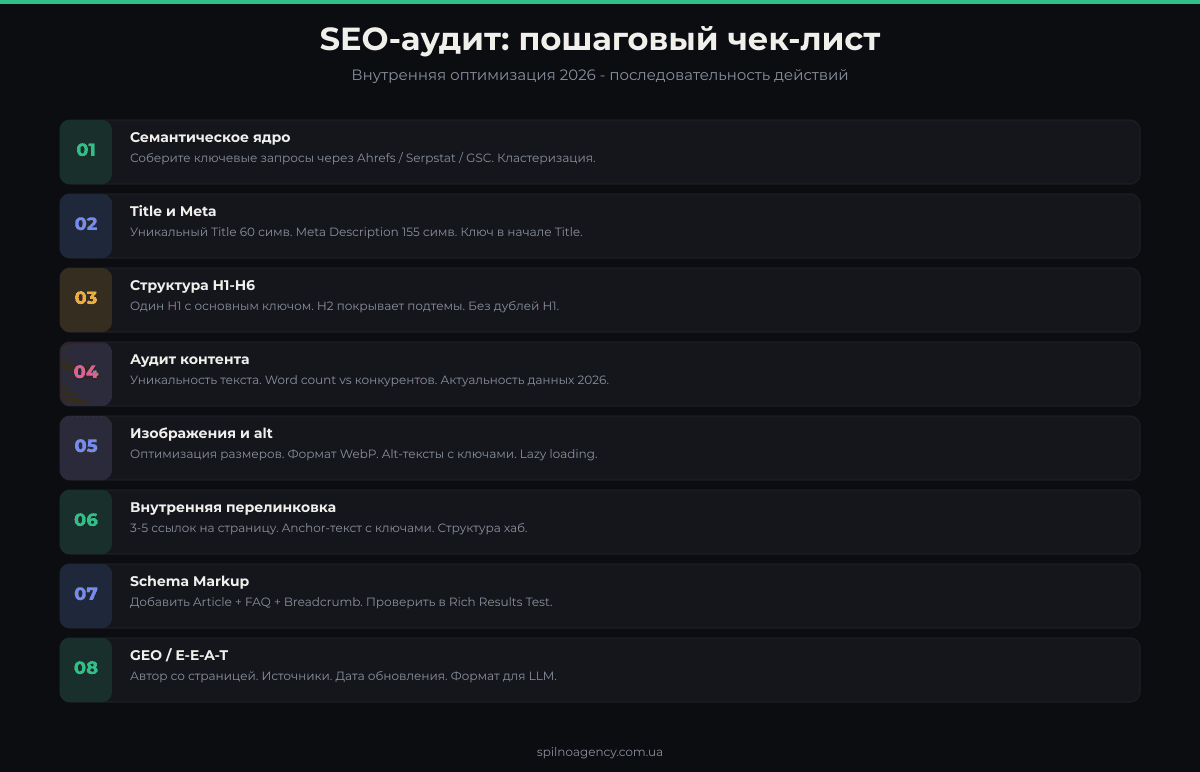Viewport: 1200px width, 772px height.
Task: Select the 'Структура H1-H6' heading
Action: pos(192,285)
